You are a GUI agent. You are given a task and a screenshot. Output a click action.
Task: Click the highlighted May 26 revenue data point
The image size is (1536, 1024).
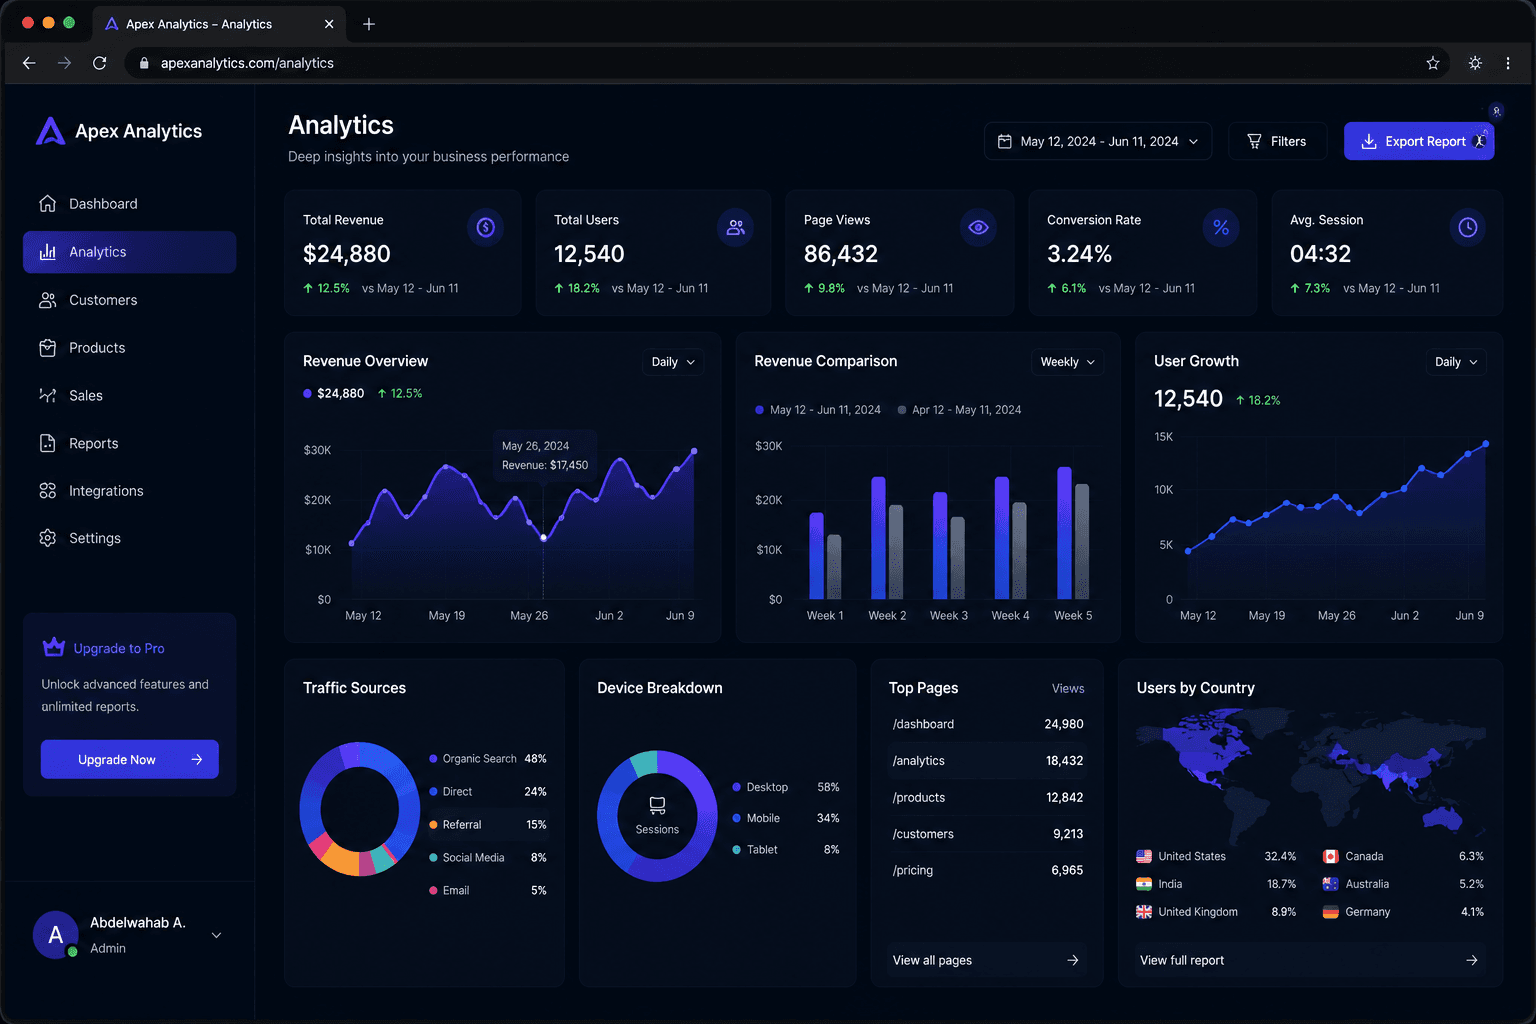544,538
